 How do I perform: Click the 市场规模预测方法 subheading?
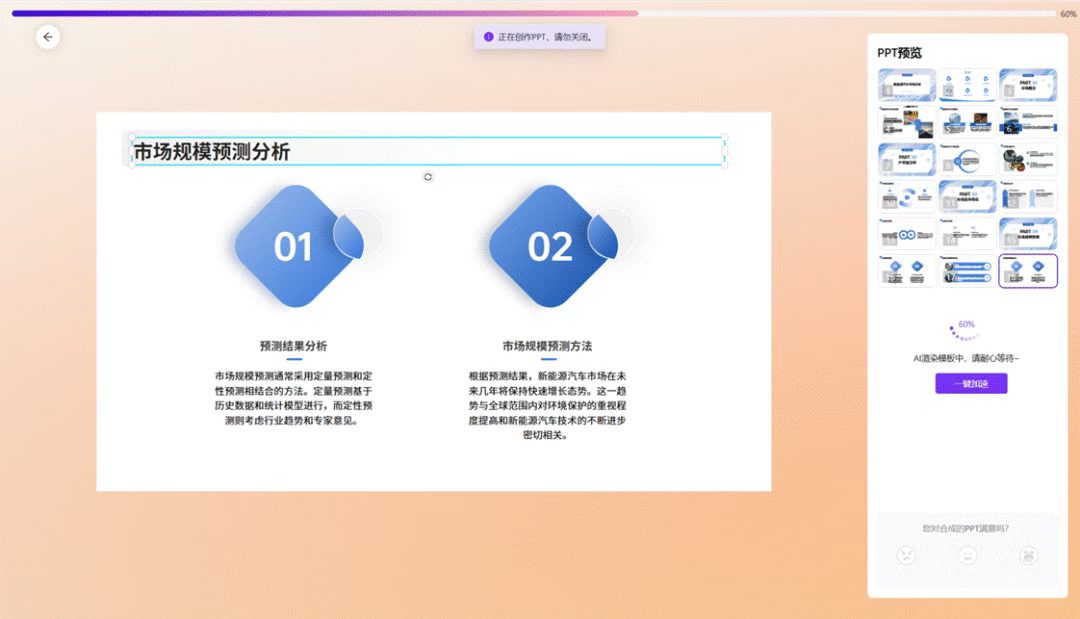pyautogui.click(x=547, y=346)
